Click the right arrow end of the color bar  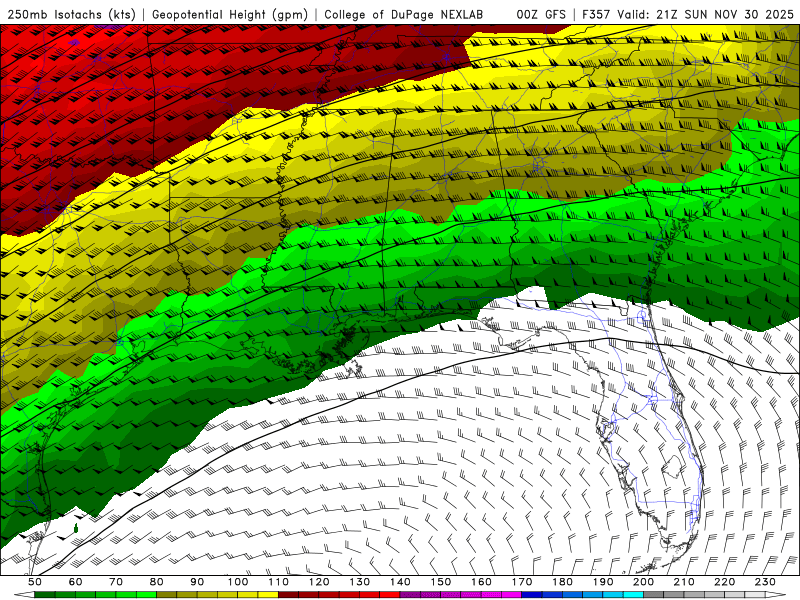[x=776, y=595]
